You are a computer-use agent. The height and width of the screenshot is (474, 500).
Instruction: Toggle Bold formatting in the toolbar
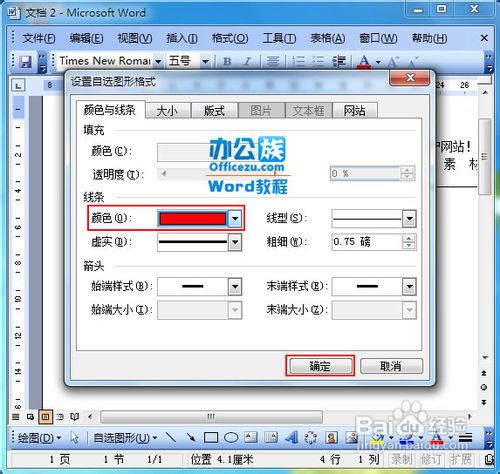tap(227, 62)
